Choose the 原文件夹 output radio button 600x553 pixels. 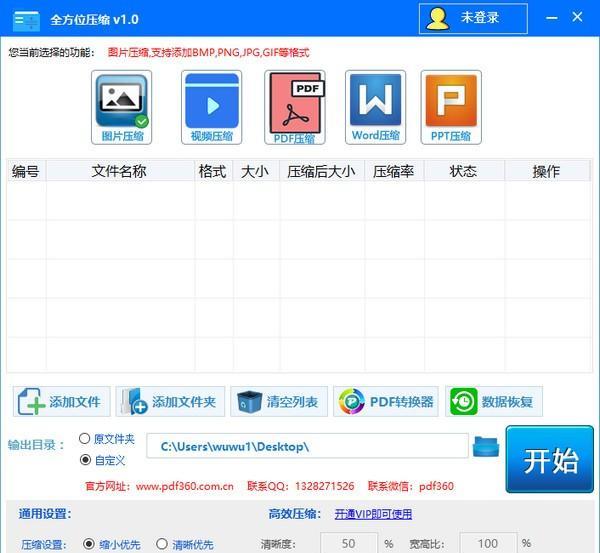85,439
